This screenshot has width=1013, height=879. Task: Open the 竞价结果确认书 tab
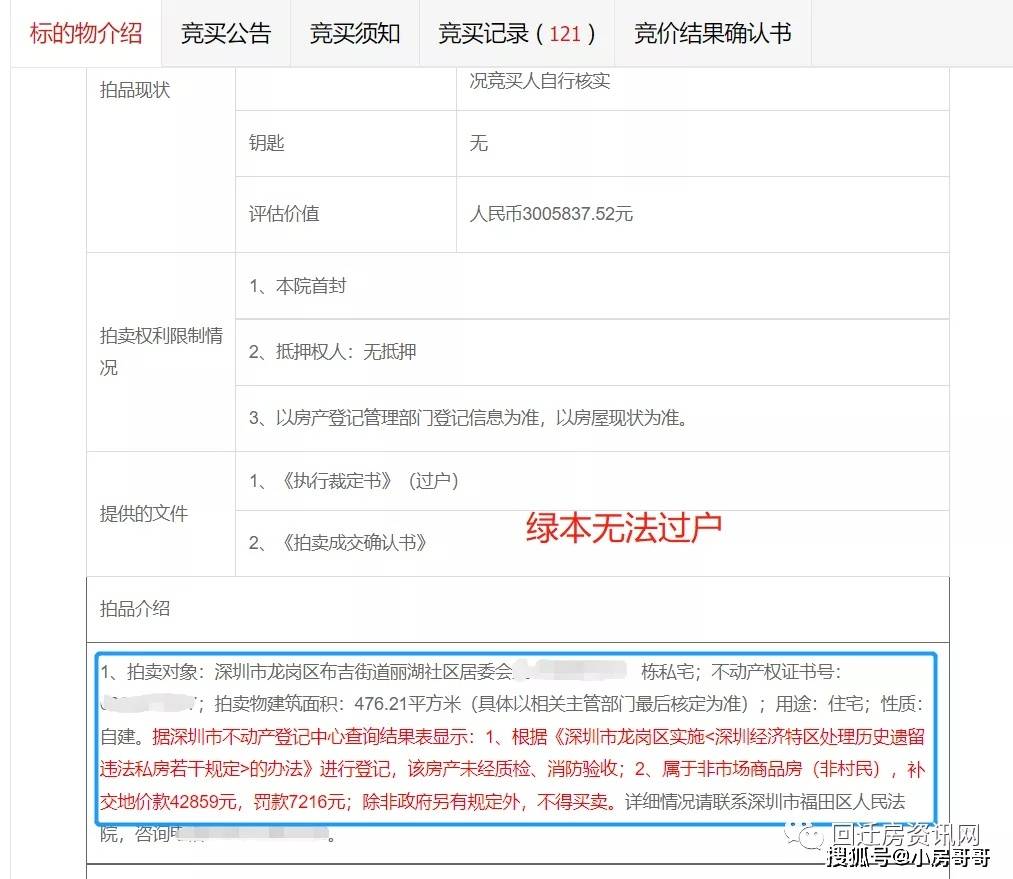click(712, 33)
